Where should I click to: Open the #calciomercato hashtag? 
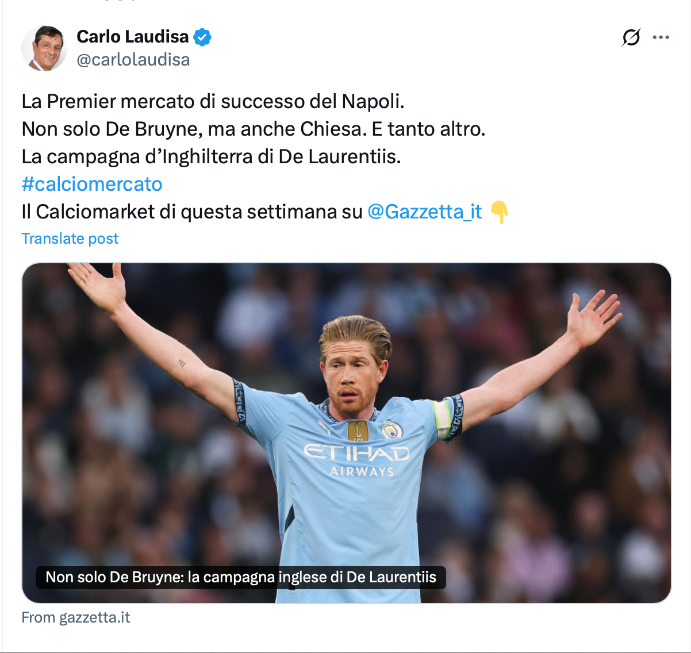tap(92, 184)
